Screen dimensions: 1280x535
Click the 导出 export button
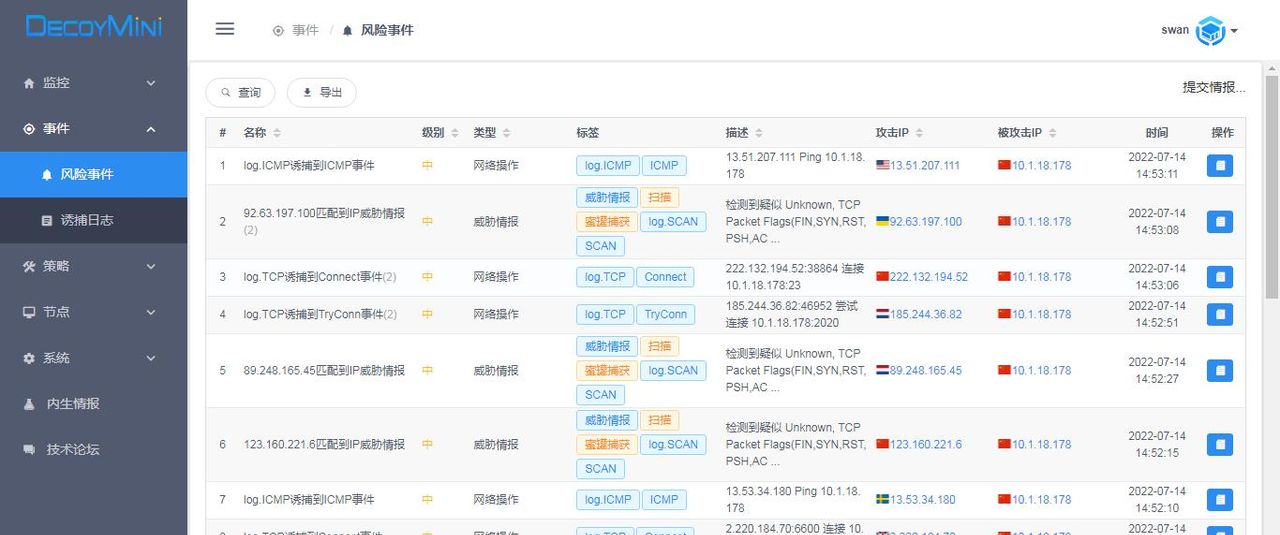coord(322,93)
